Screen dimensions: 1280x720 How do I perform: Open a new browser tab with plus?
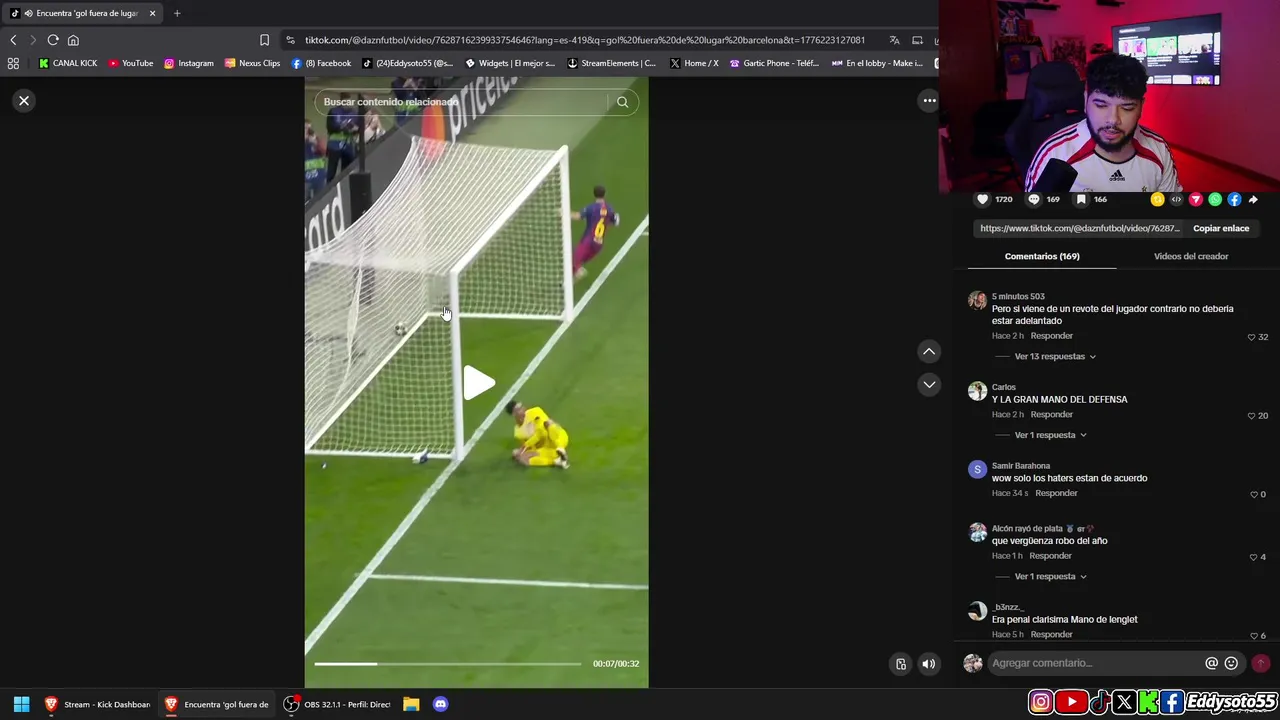coord(177,13)
